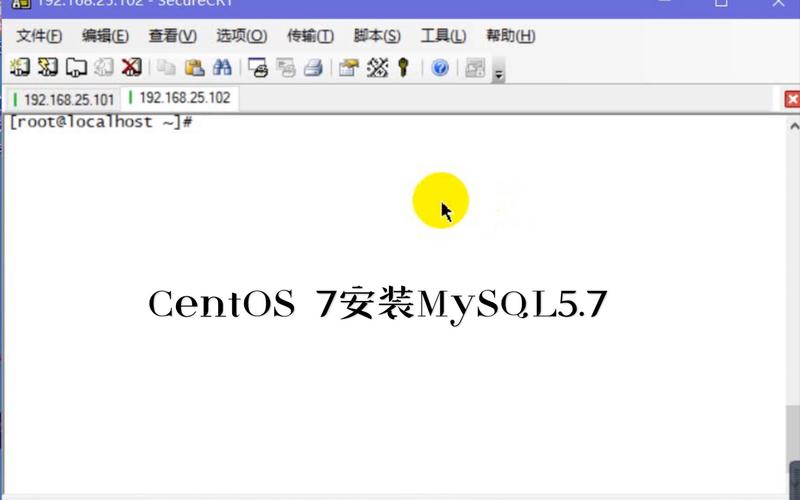Open the 编辑(E) menu

[x=105, y=36]
